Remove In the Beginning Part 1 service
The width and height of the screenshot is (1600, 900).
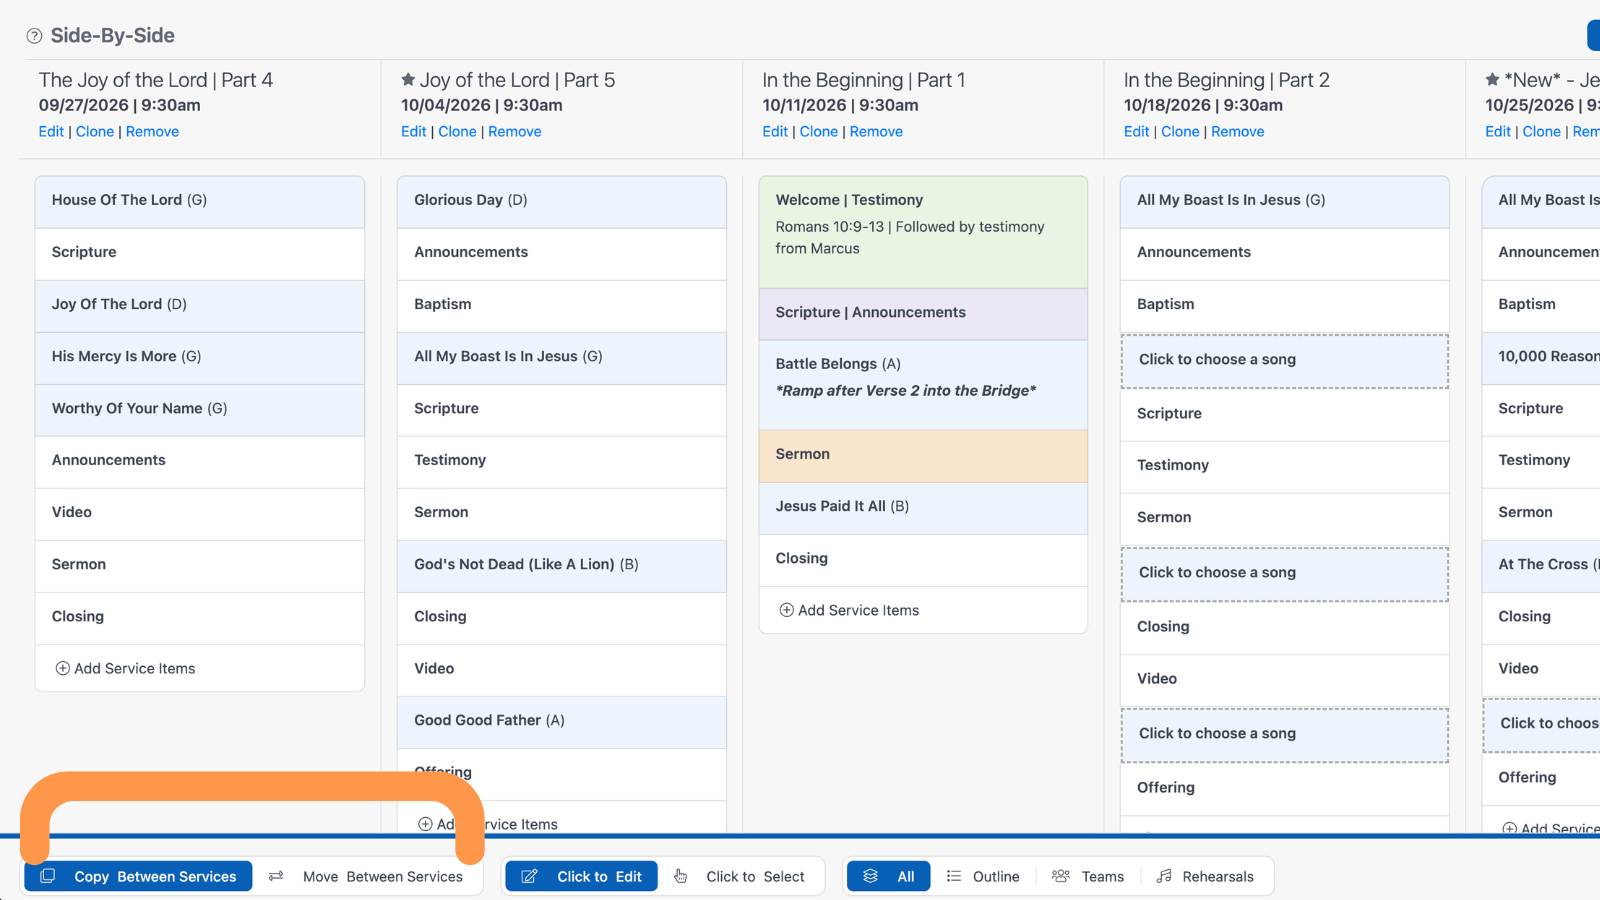click(x=876, y=131)
